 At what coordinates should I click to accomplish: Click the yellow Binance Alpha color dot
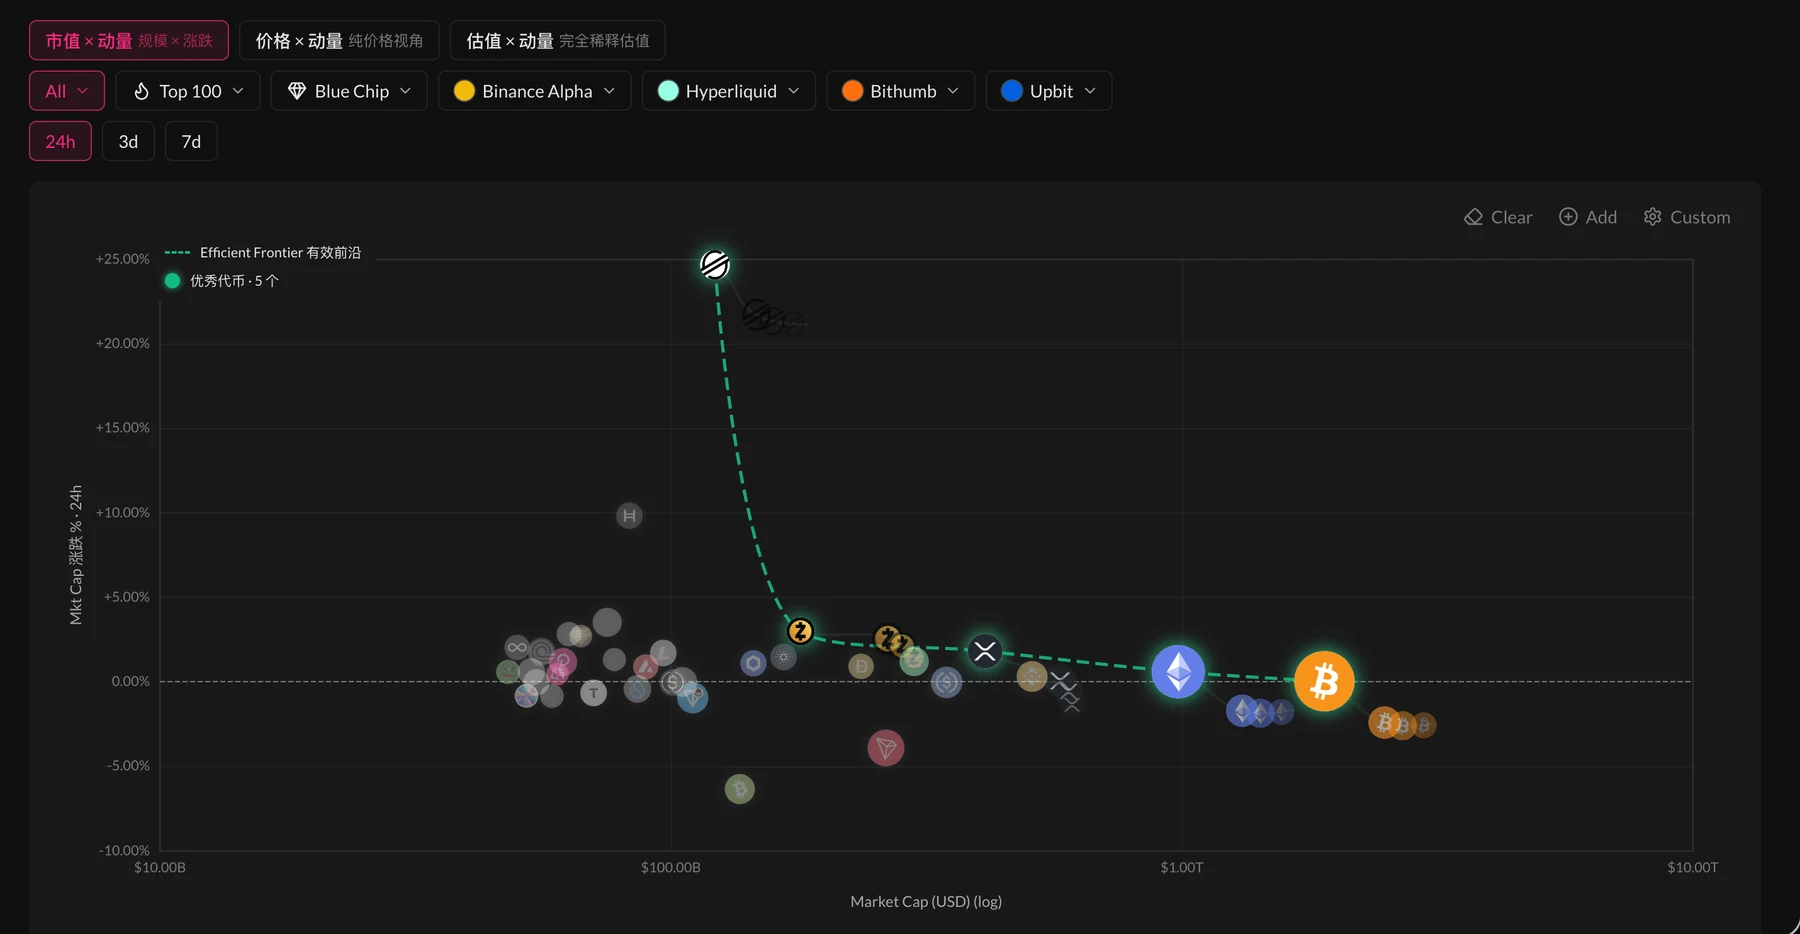click(x=464, y=91)
